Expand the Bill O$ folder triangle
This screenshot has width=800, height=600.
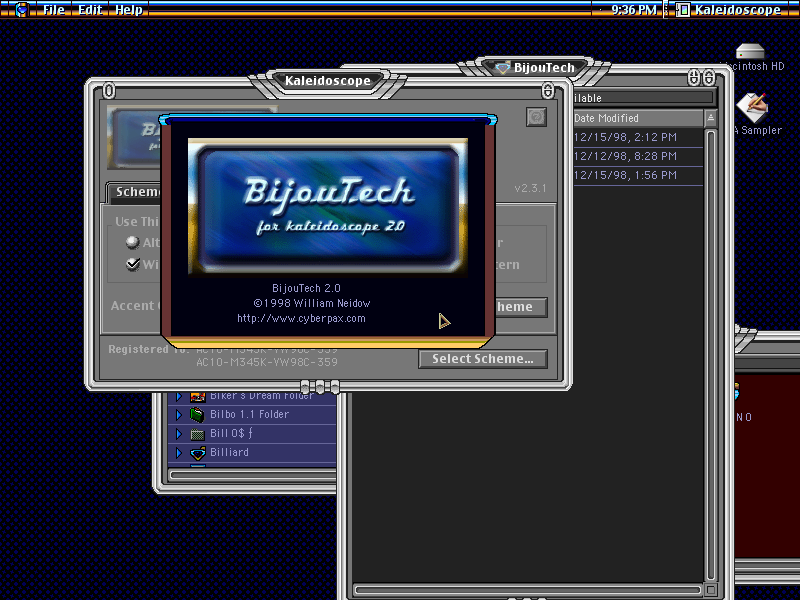click(179, 434)
